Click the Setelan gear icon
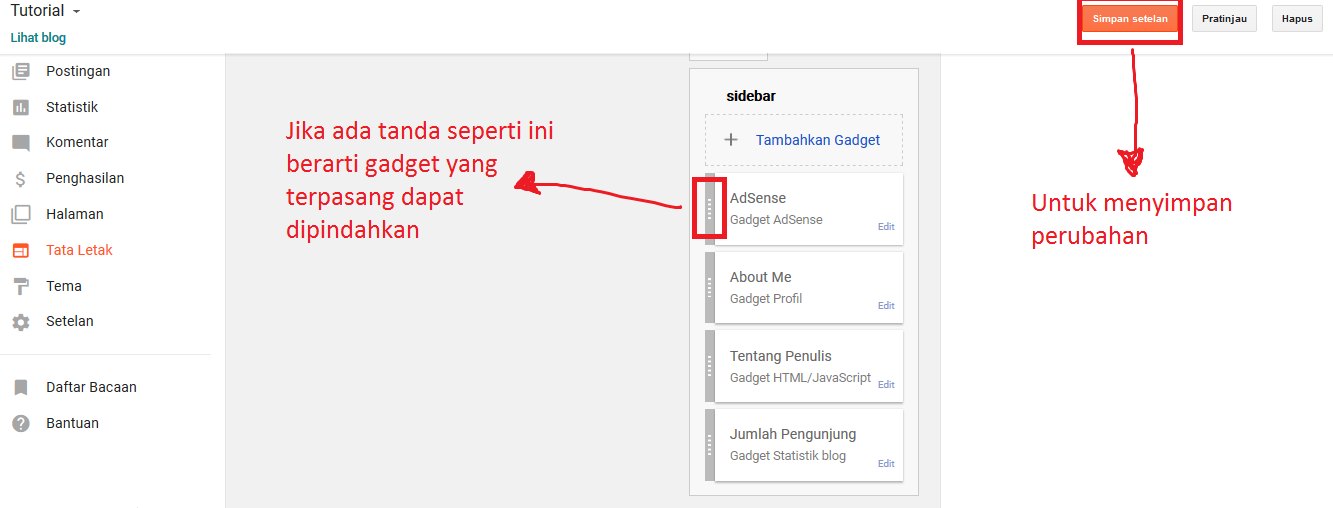Screen dimensions: 1333x508 tap(21, 322)
